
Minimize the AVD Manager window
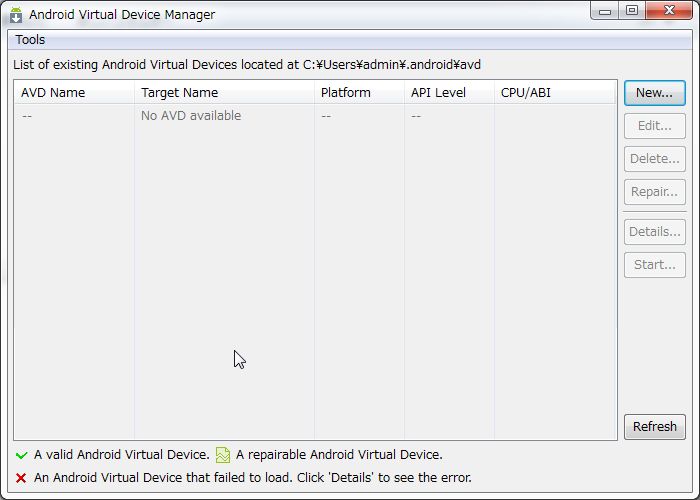click(x=605, y=11)
